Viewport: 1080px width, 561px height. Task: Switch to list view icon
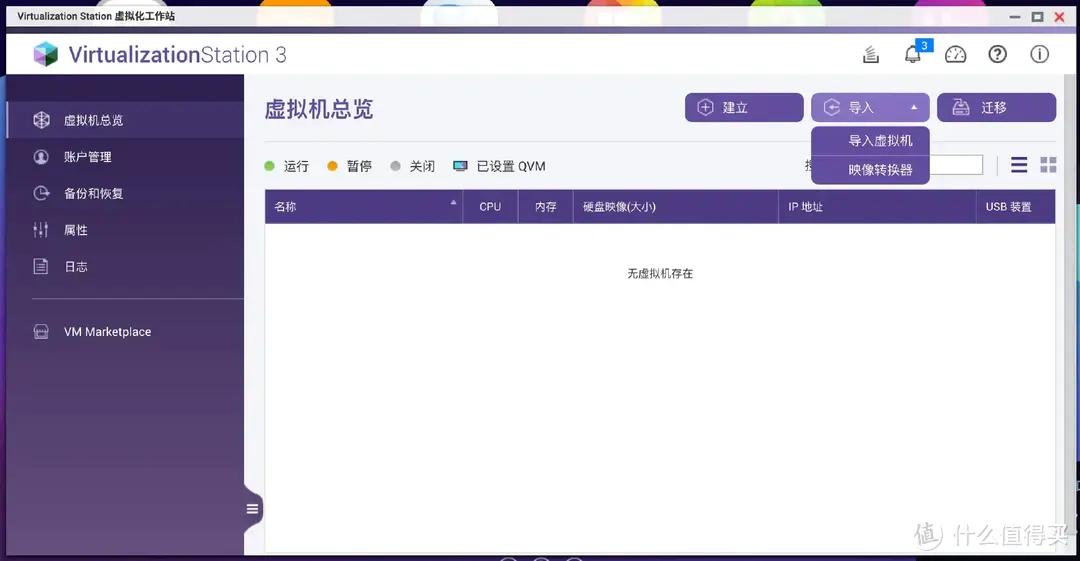coord(1019,165)
